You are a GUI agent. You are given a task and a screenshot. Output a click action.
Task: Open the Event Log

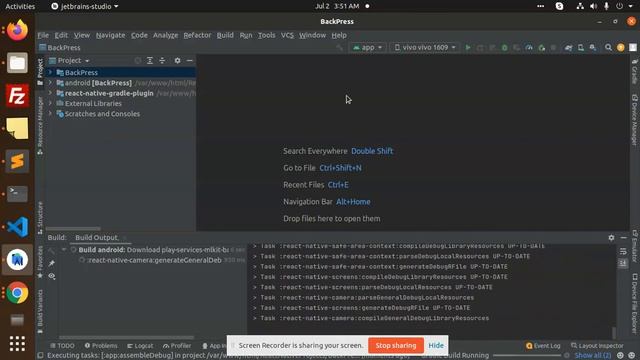[x=543, y=346]
